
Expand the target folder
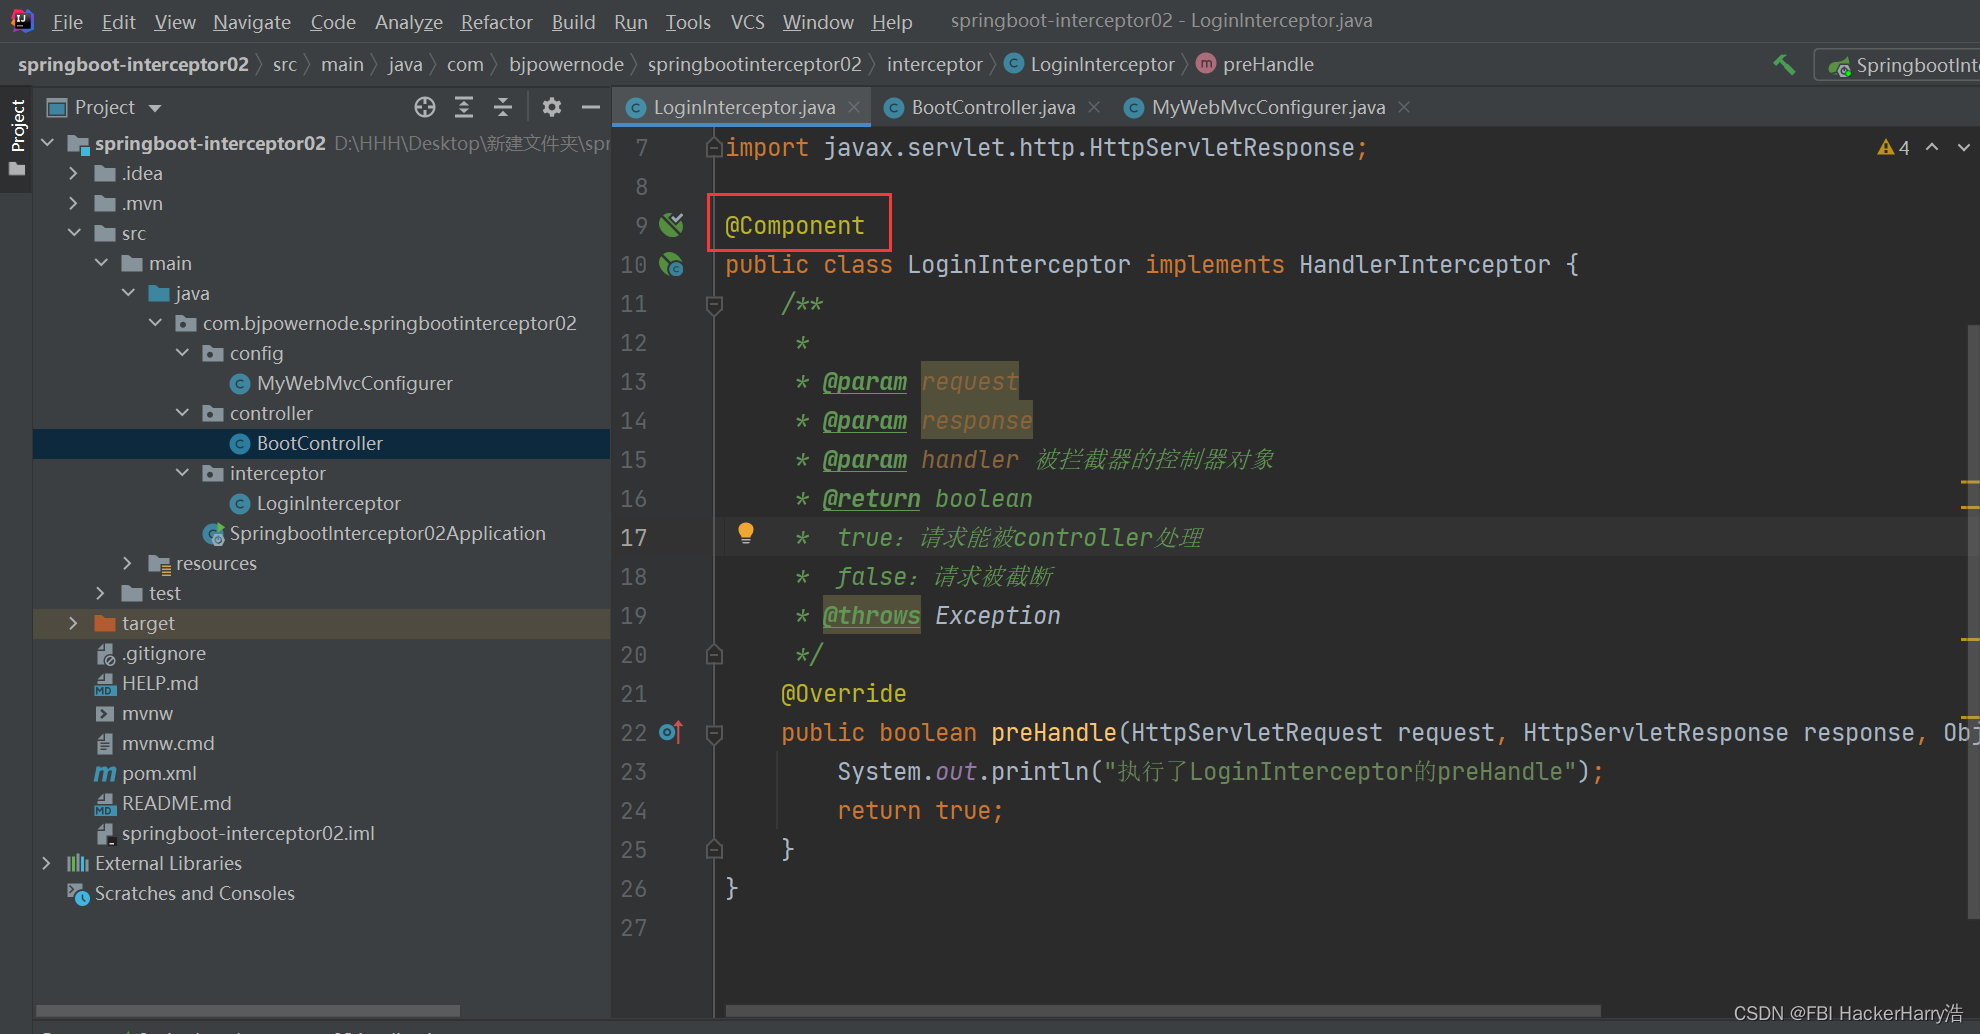click(73, 623)
